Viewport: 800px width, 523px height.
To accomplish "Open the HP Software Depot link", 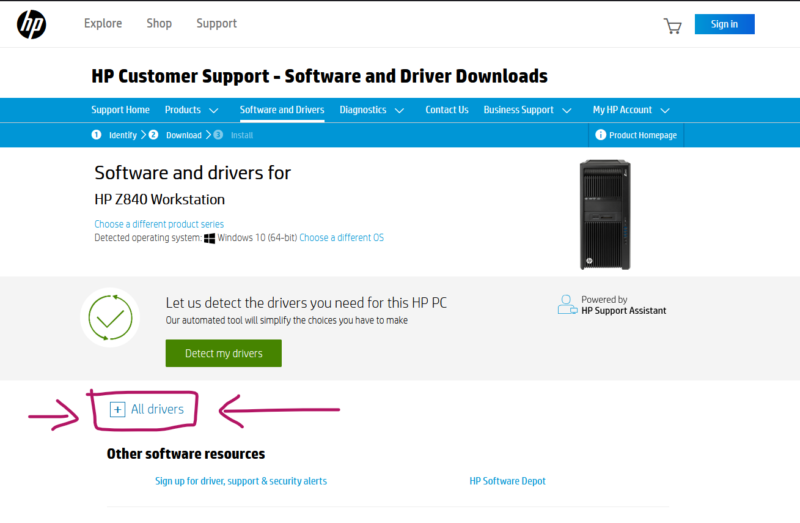I will [507, 481].
